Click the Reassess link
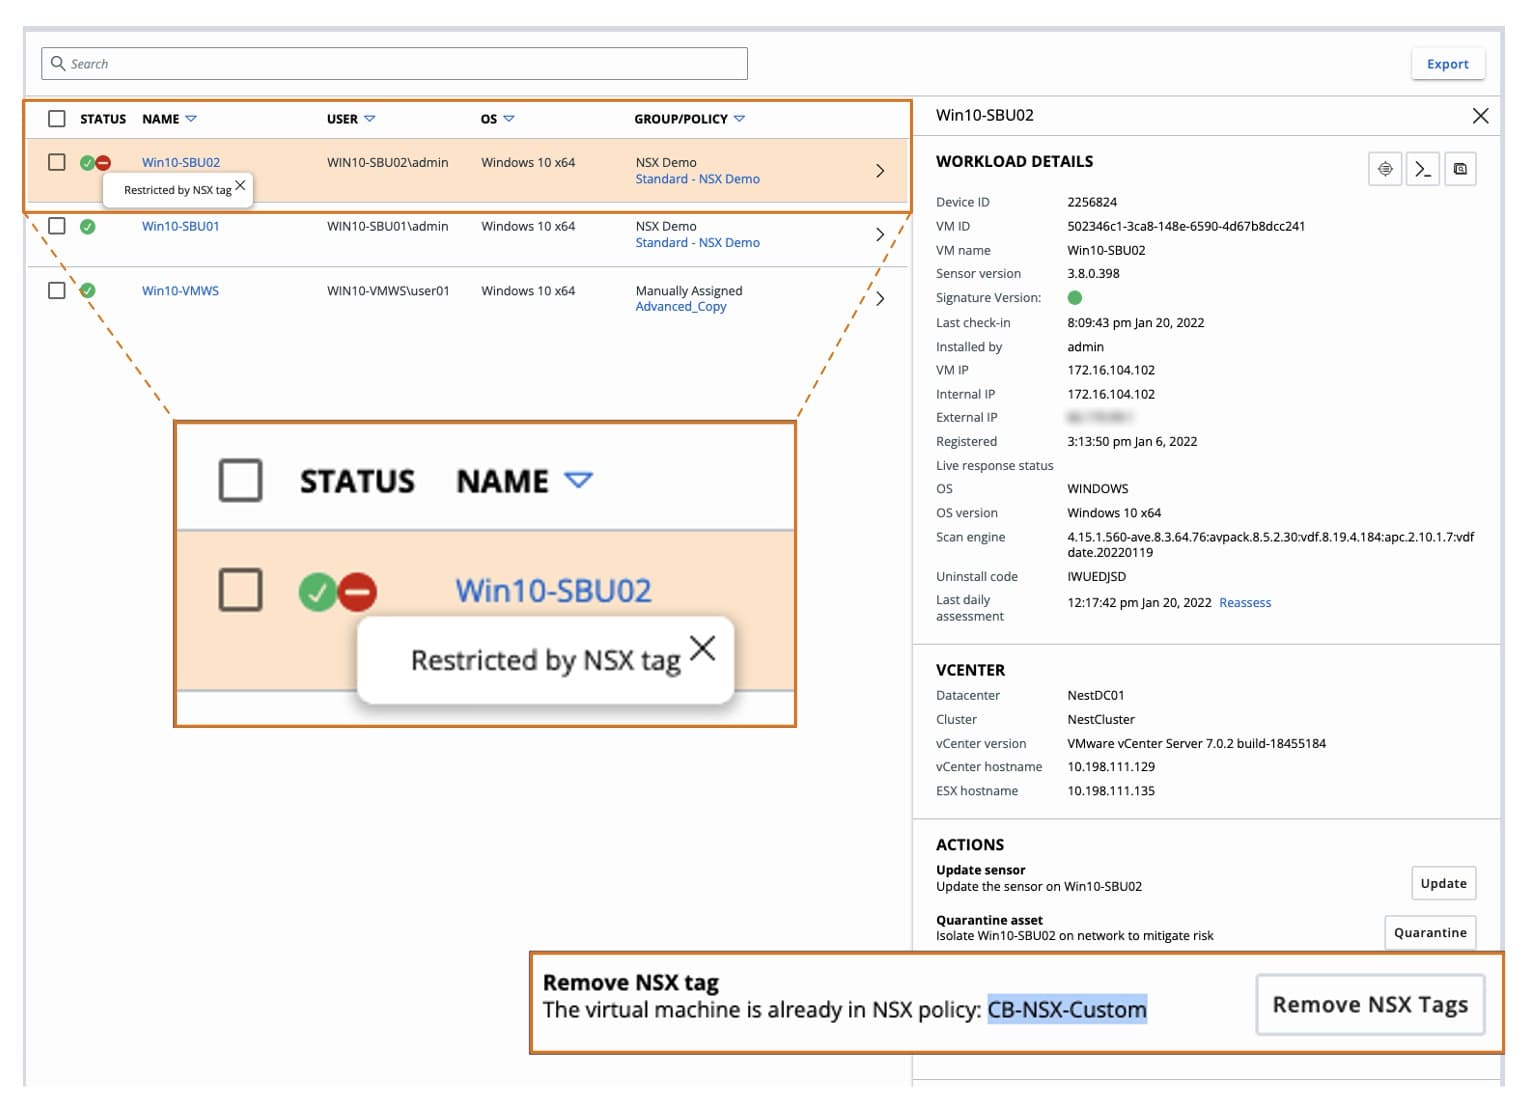 tap(1245, 603)
